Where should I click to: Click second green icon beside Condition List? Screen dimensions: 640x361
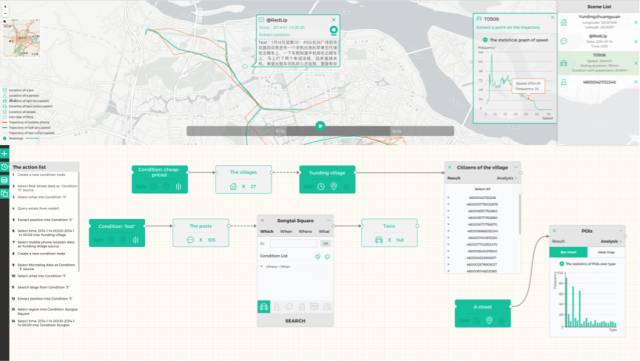point(327,256)
